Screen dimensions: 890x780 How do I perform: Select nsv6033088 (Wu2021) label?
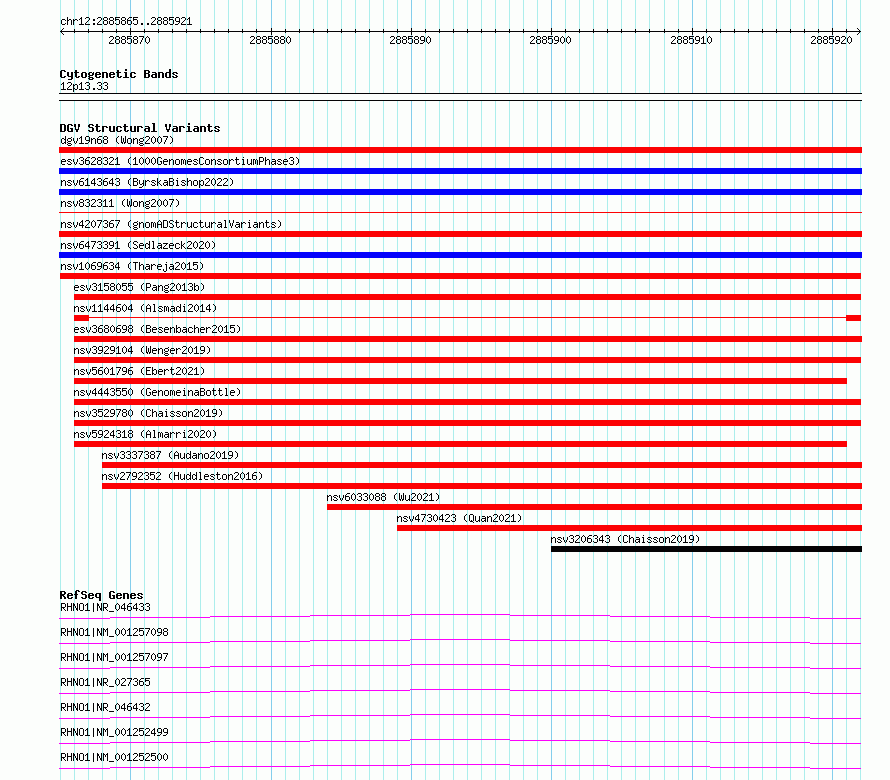point(383,497)
